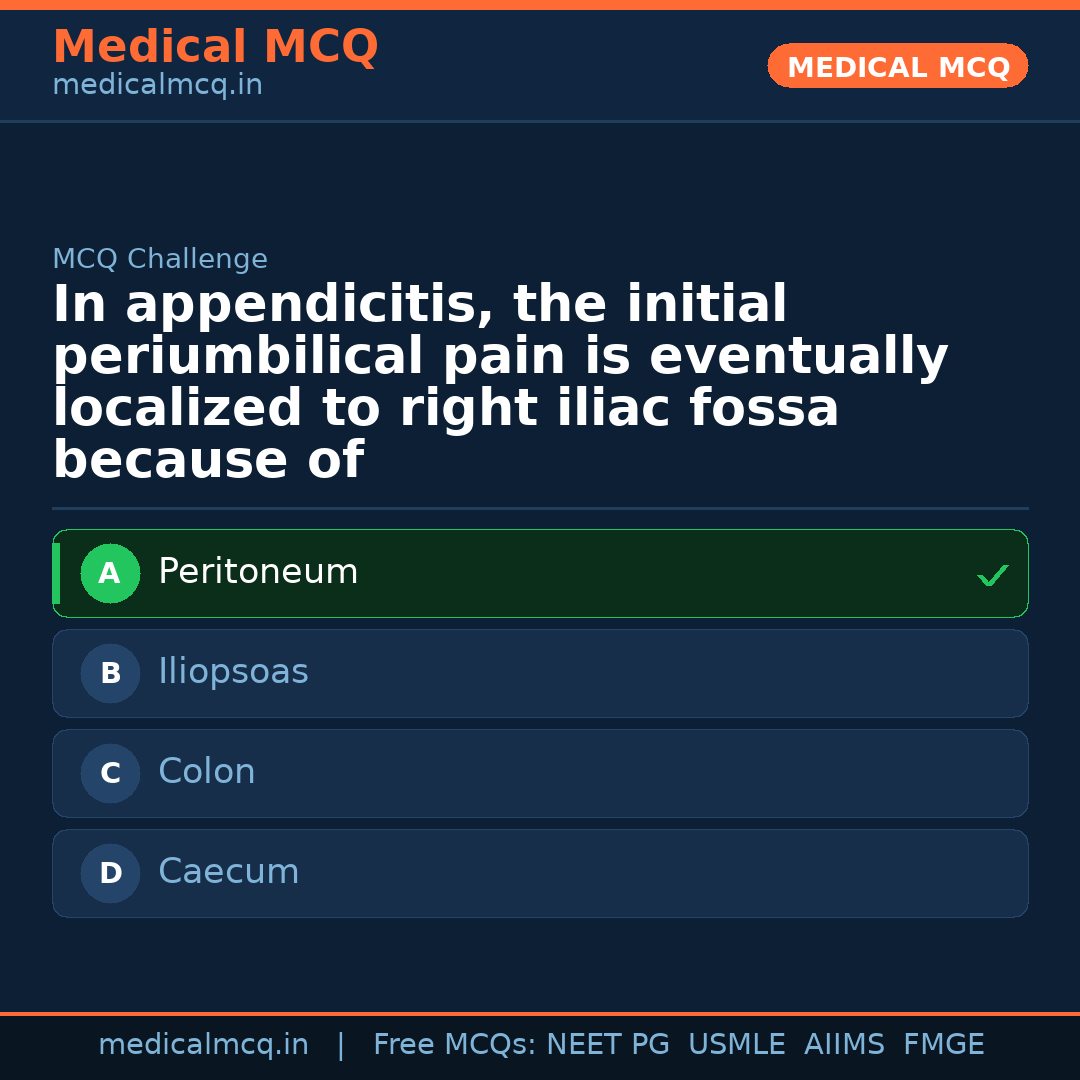The image size is (1080, 1080).
Task: Click the appendicitis question text
Action: click(500, 383)
